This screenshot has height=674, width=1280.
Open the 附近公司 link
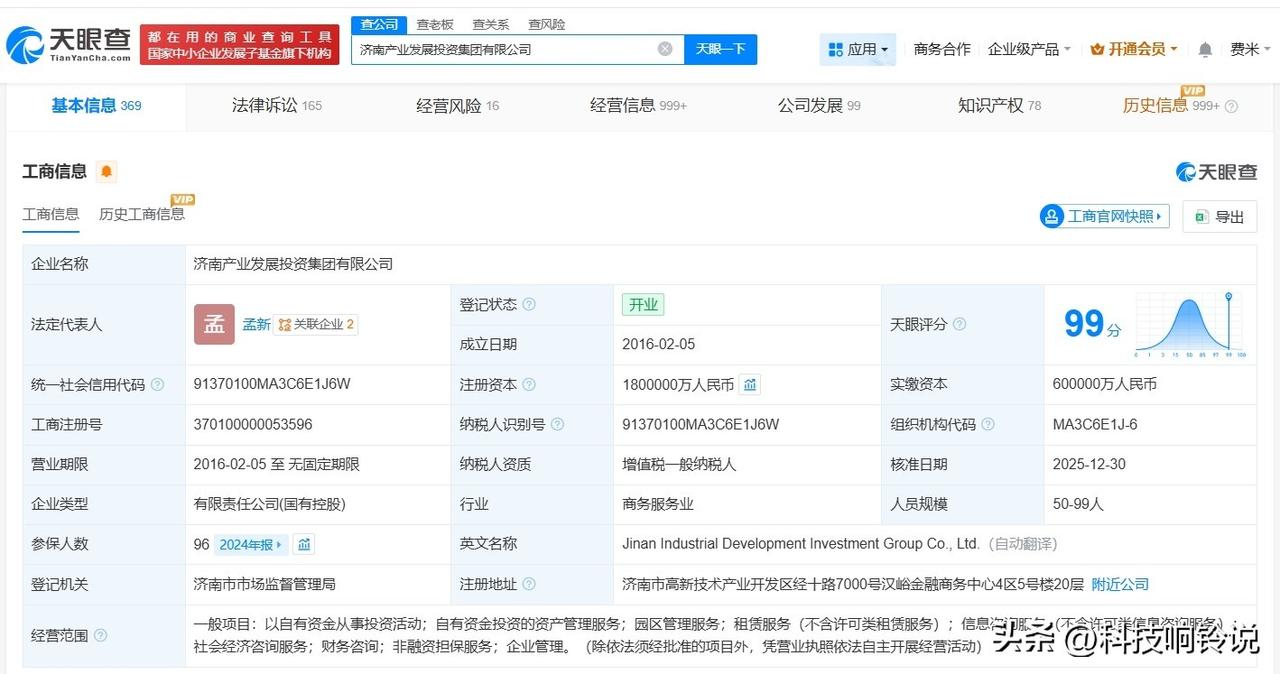(1119, 584)
